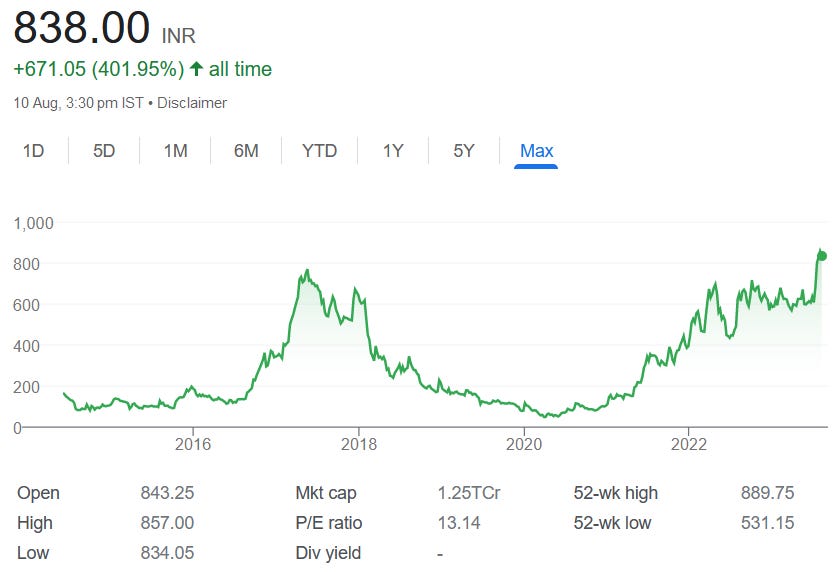The width and height of the screenshot is (837, 572).
Task: Click the 52-wk high value 889.75
Action: click(768, 492)
